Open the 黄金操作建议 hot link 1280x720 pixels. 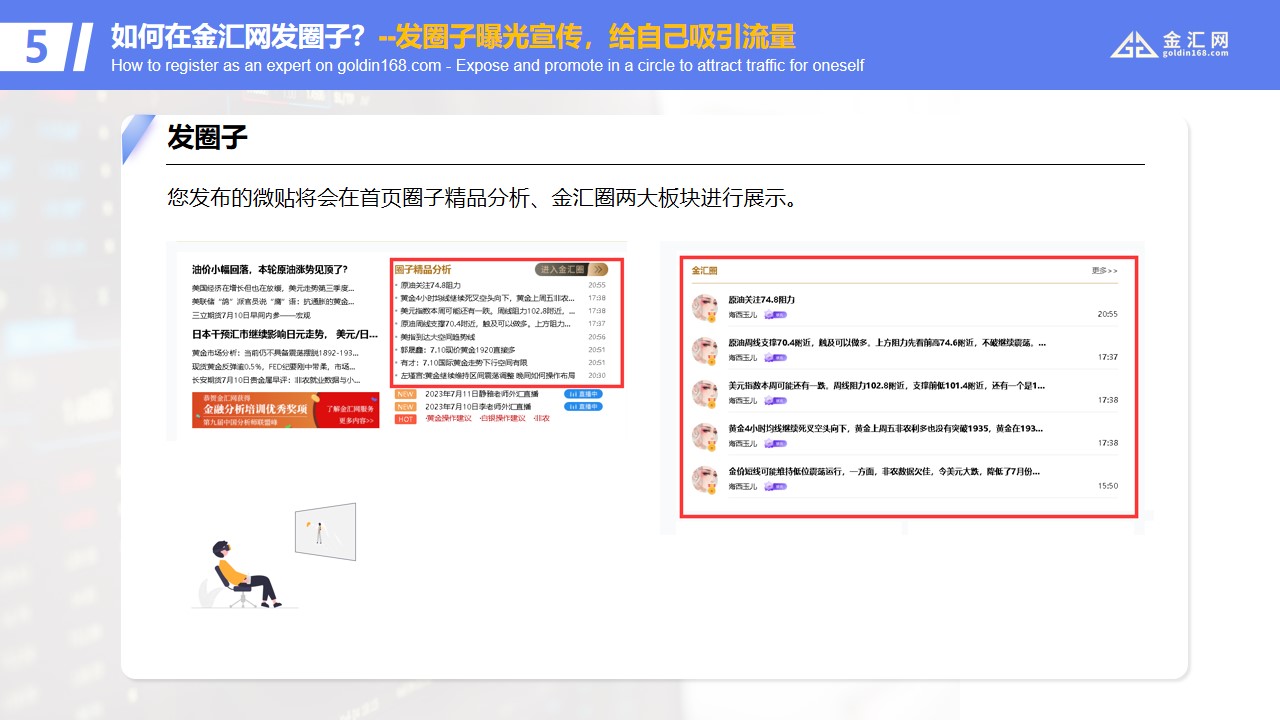(448, 419)
